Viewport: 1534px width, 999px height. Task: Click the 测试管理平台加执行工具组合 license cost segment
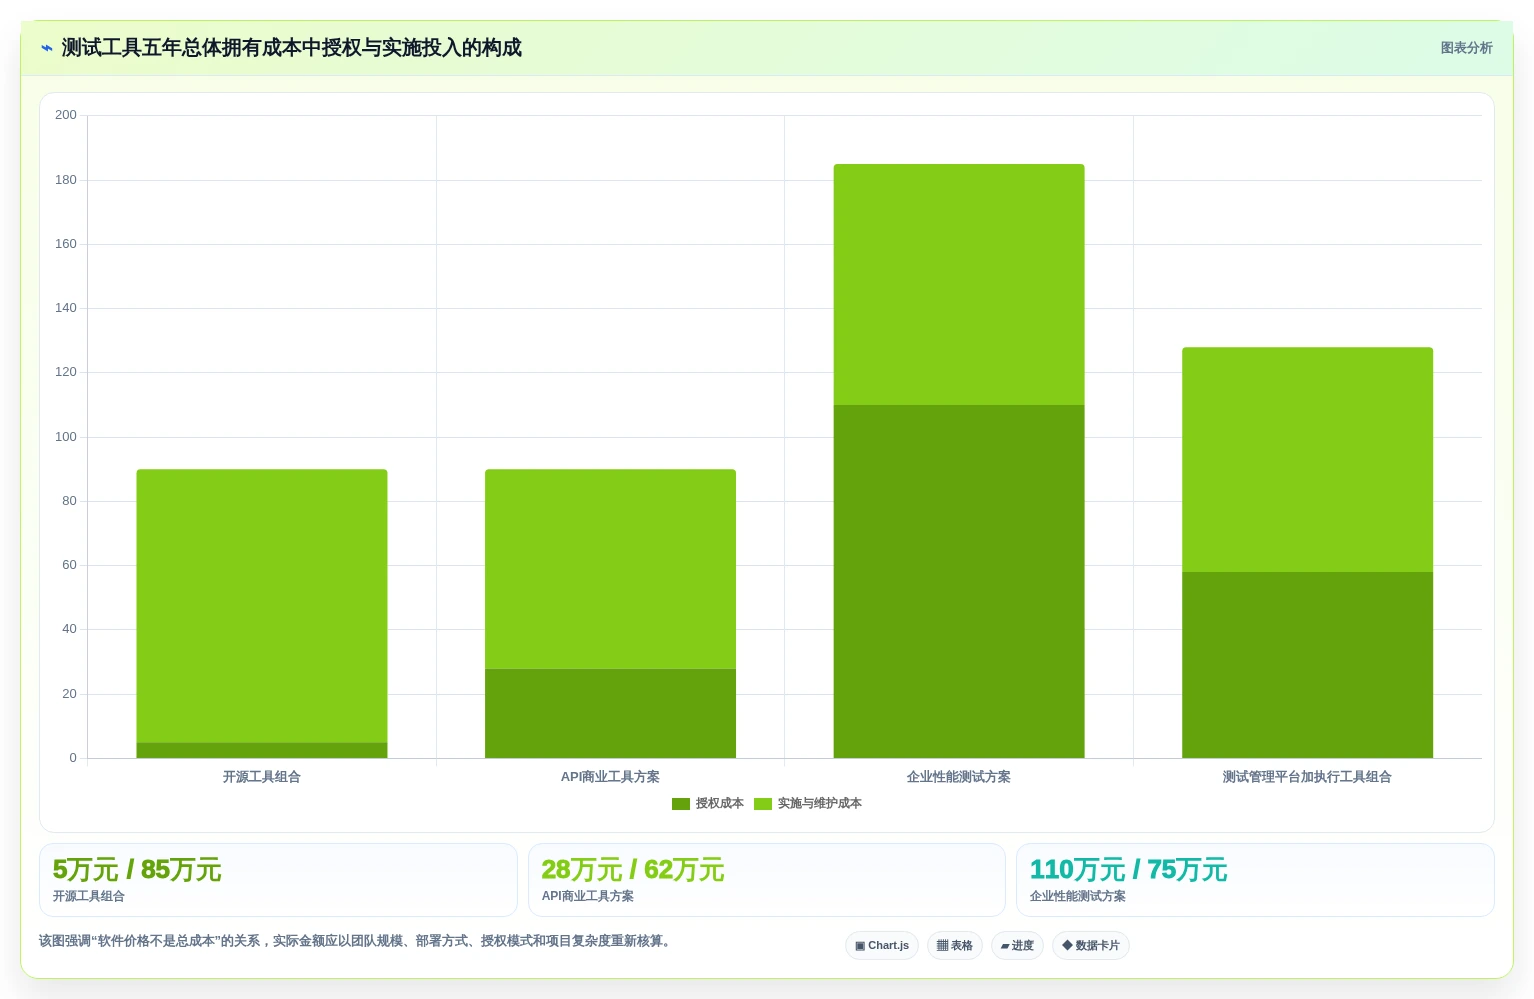pos(1307,665)
